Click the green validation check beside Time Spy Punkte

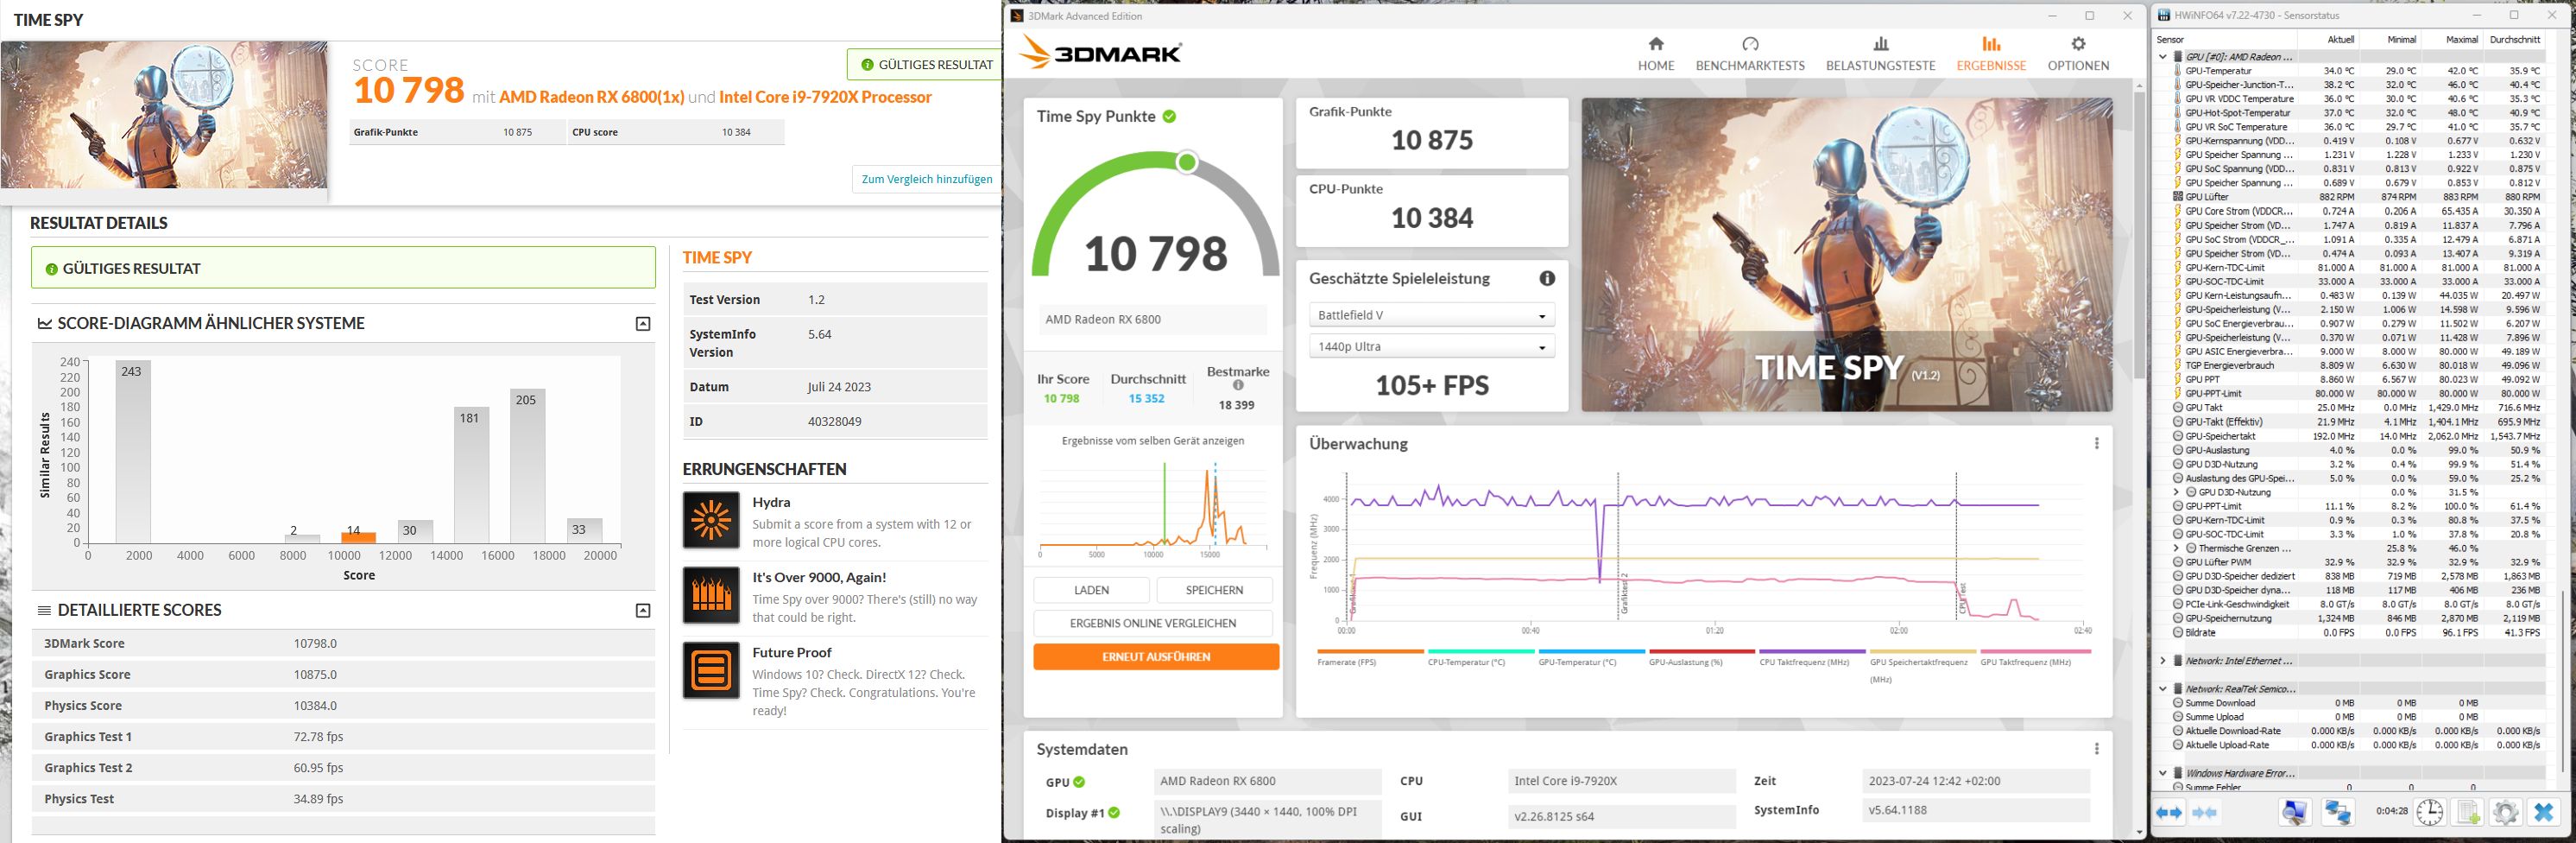click(x=1170, y=116)
